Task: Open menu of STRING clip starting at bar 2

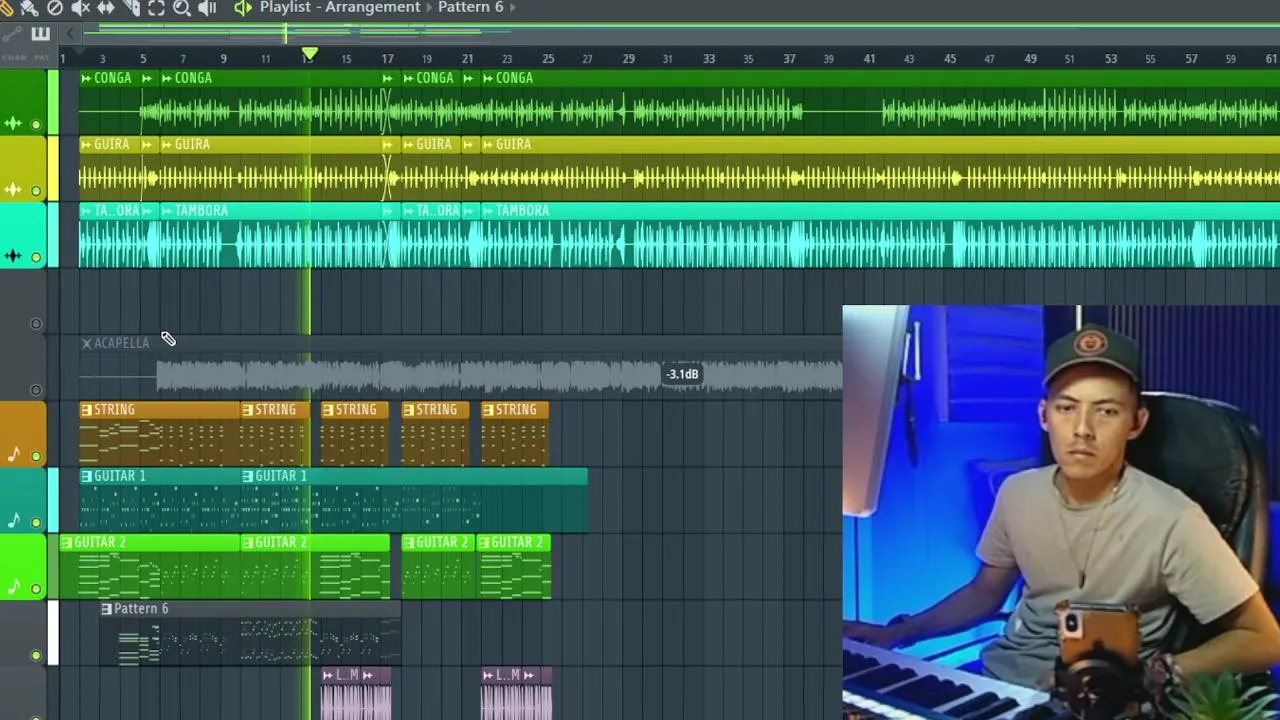Action: tap(86, 410)
